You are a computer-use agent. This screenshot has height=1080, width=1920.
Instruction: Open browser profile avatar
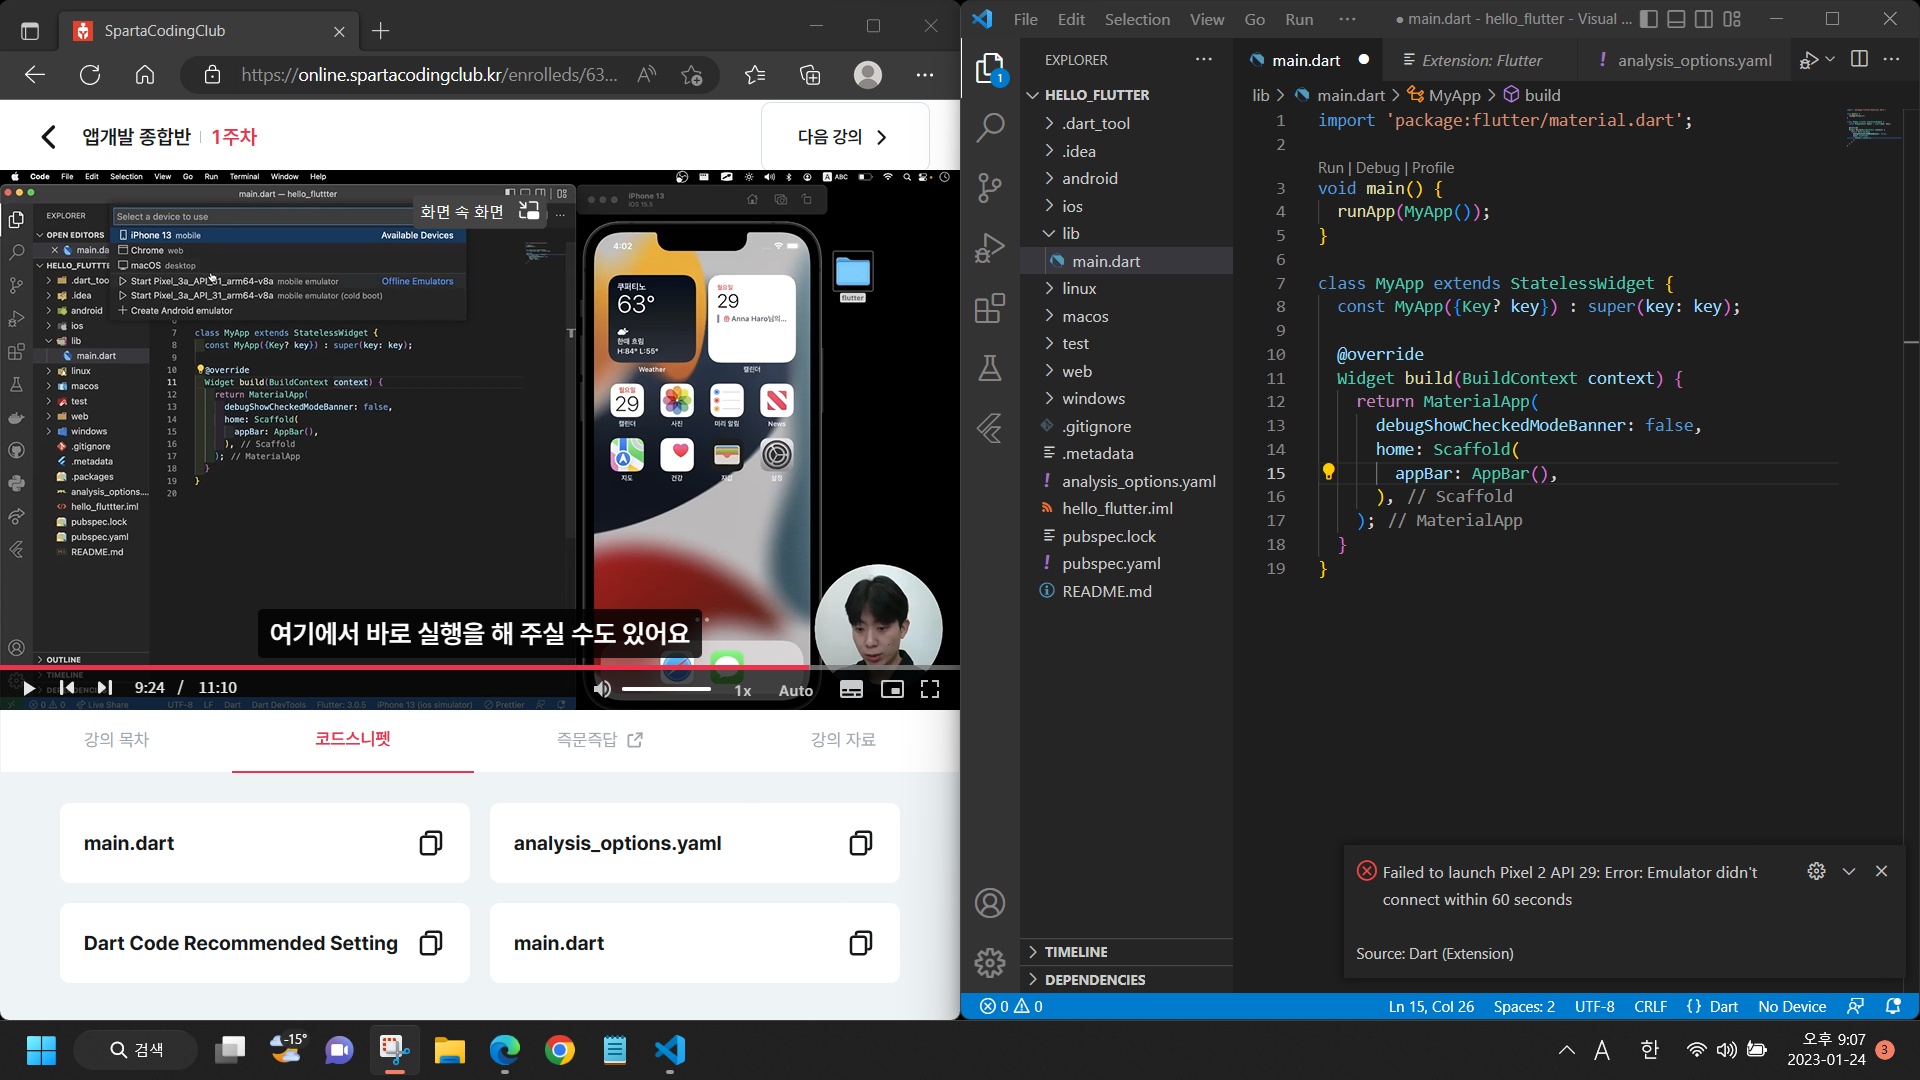coord(868,75)
